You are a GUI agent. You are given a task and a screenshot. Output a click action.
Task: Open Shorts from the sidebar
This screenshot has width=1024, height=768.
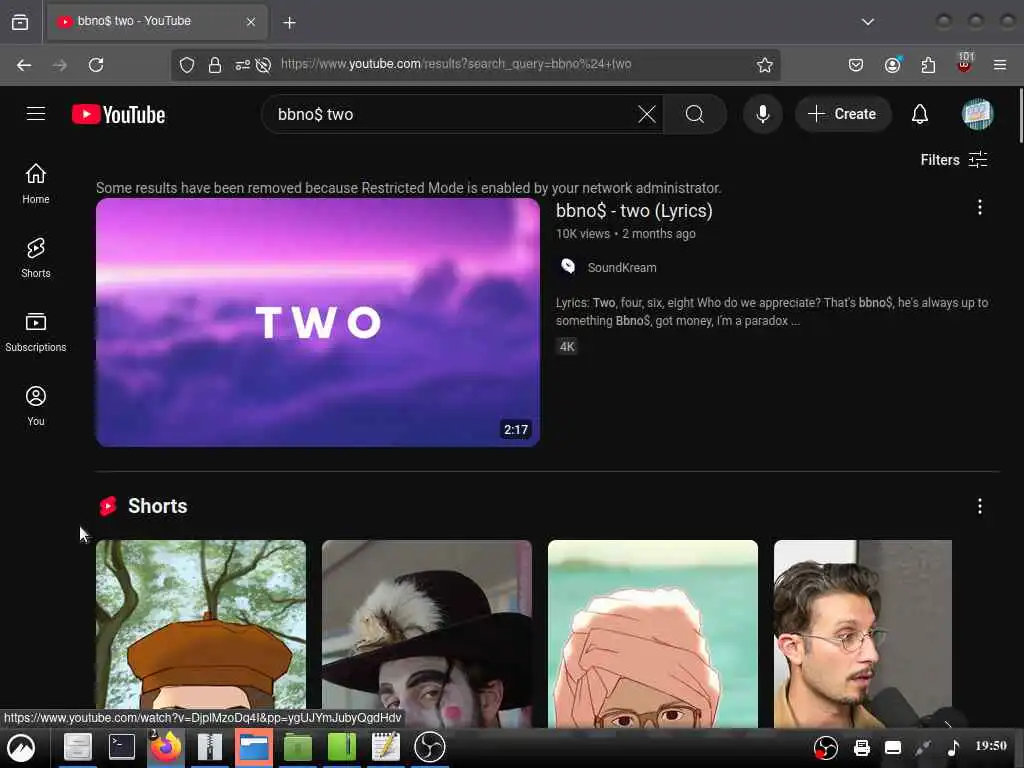(x=36, y=257)
